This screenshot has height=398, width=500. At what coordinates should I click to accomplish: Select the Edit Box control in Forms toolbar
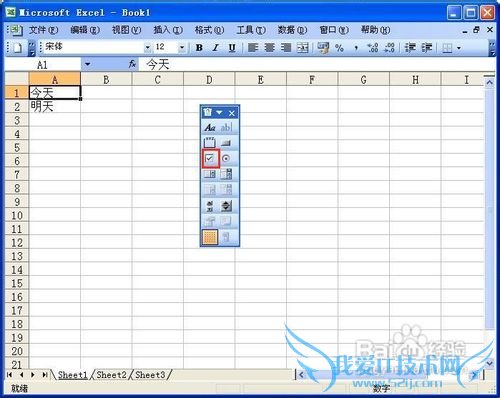(226, 127)
